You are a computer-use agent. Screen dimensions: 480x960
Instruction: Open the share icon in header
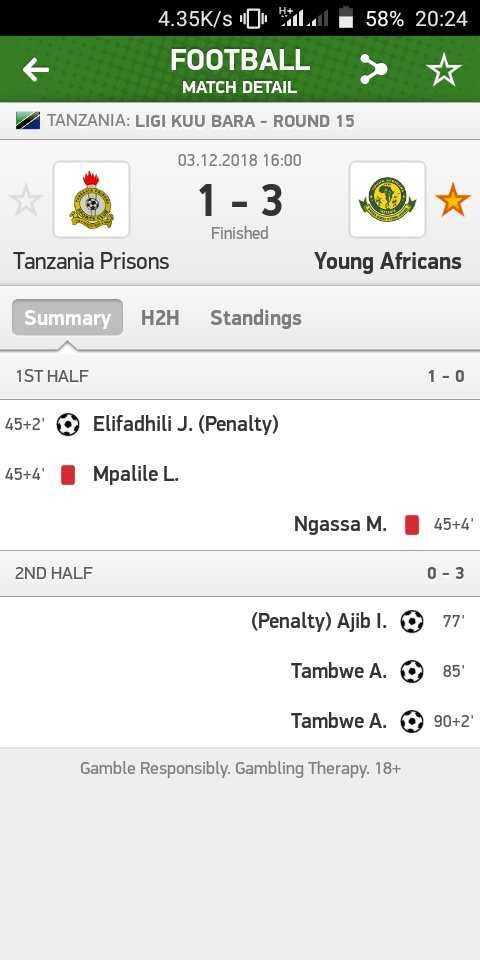point(373,69)
